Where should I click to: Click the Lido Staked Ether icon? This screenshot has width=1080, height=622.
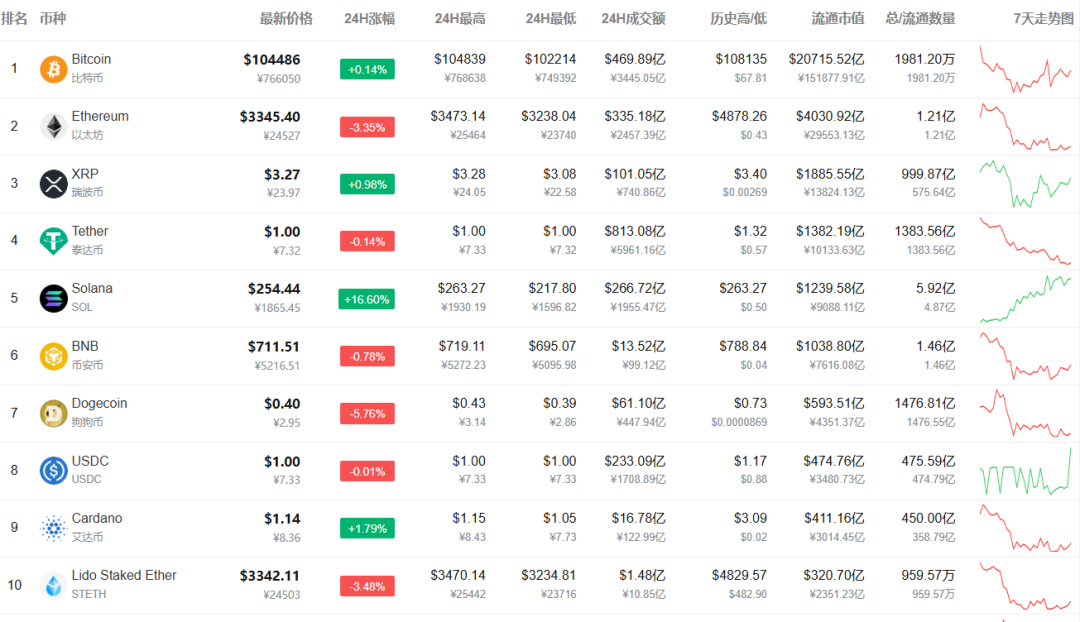tap(53, 585)
